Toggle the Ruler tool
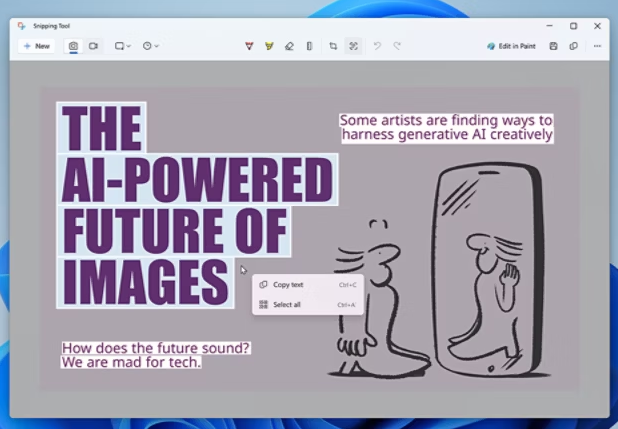618x429 pixels. (309, 46)
